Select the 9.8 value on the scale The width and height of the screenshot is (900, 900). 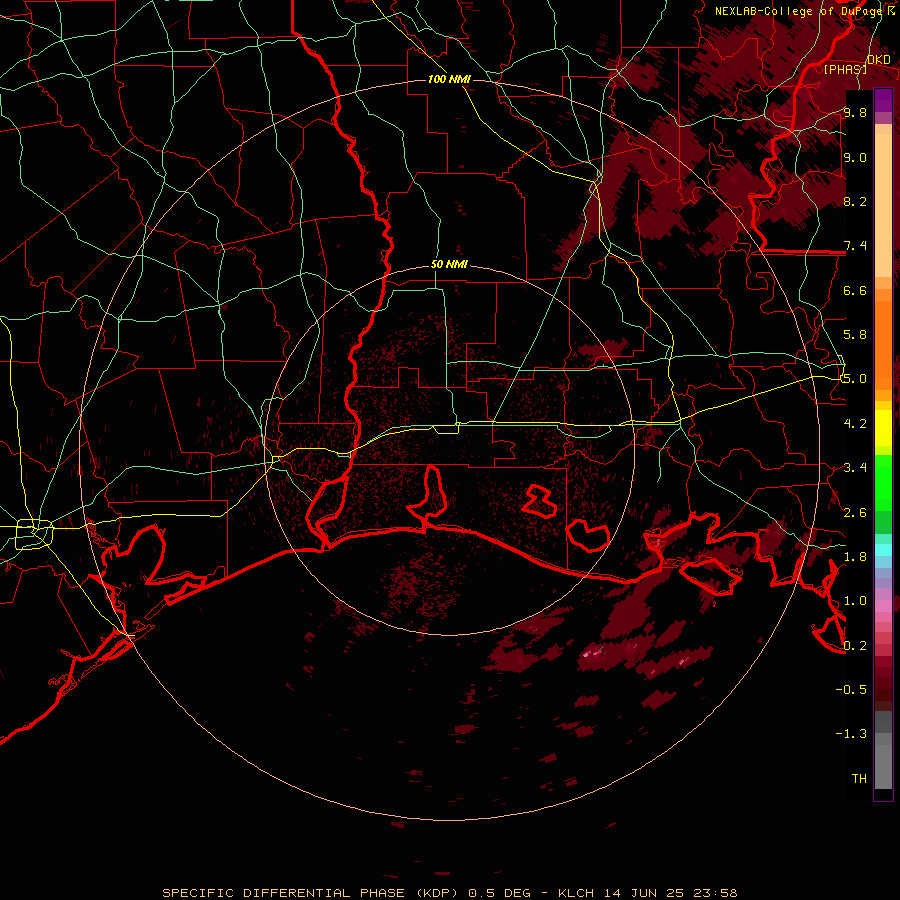[855, 112]
